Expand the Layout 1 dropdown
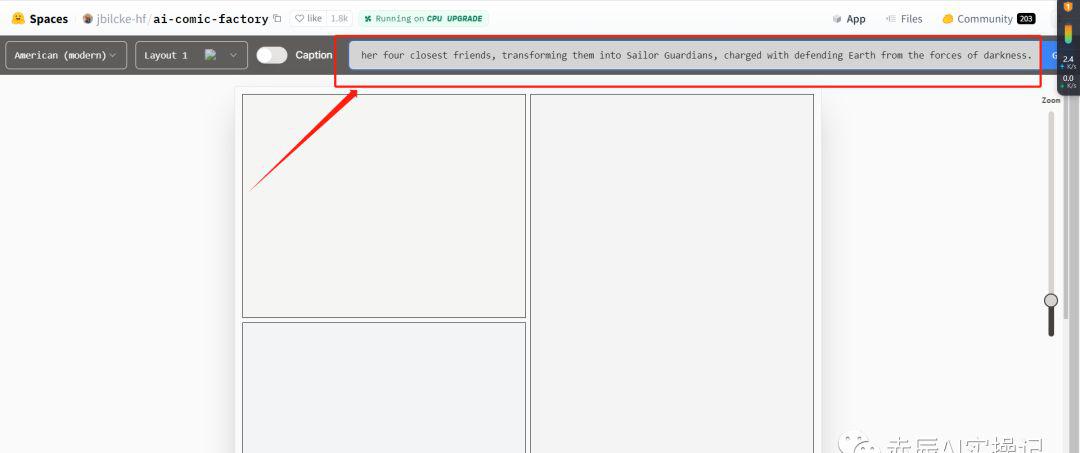 tap(192, 55)
